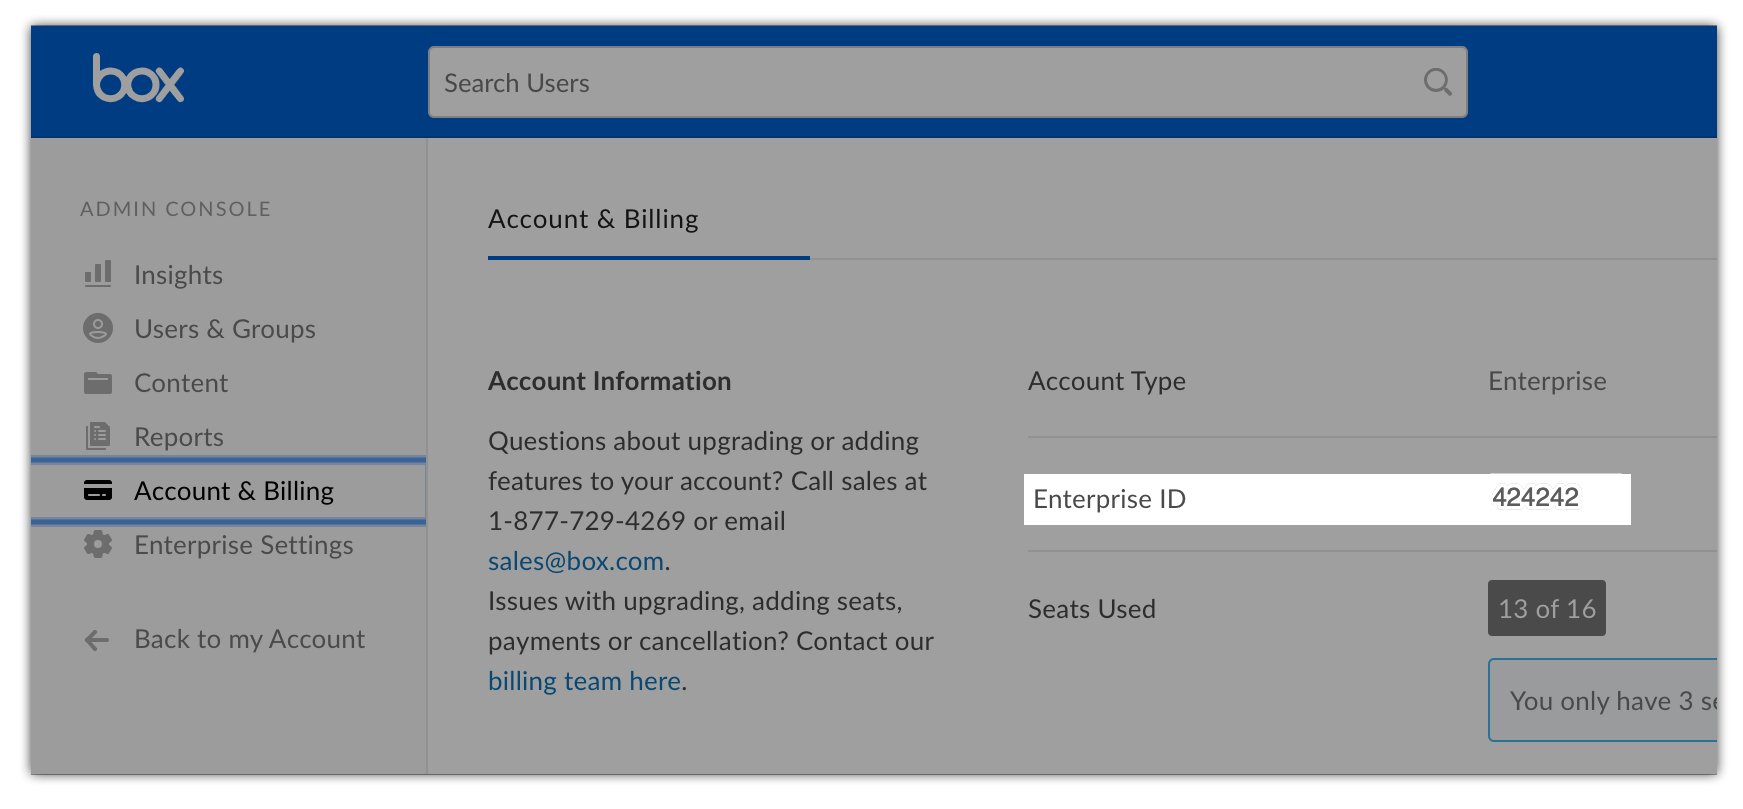
Task: Click the 13 of 16 seats badge
Action: click(1547, 608)
